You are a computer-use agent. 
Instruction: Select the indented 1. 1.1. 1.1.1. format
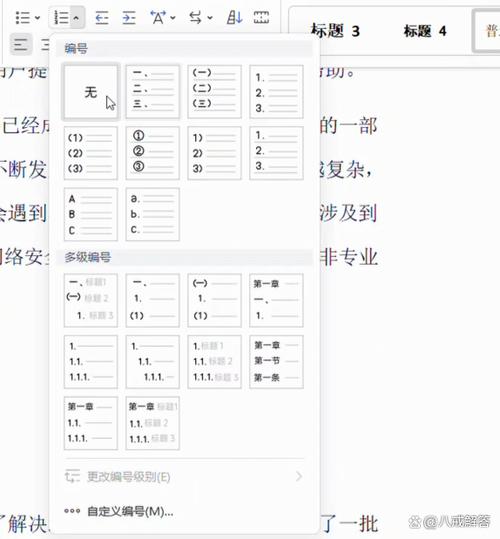(x=153, y=362)
